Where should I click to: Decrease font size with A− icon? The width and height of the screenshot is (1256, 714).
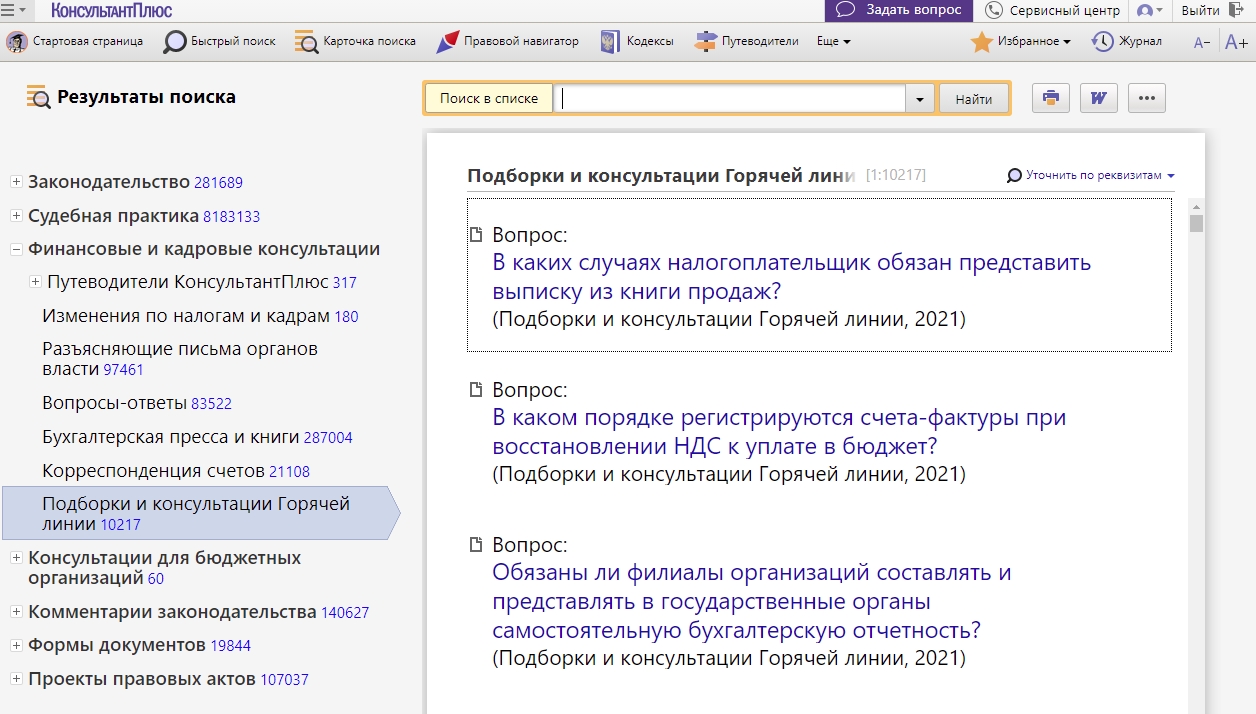(1202, 43)
